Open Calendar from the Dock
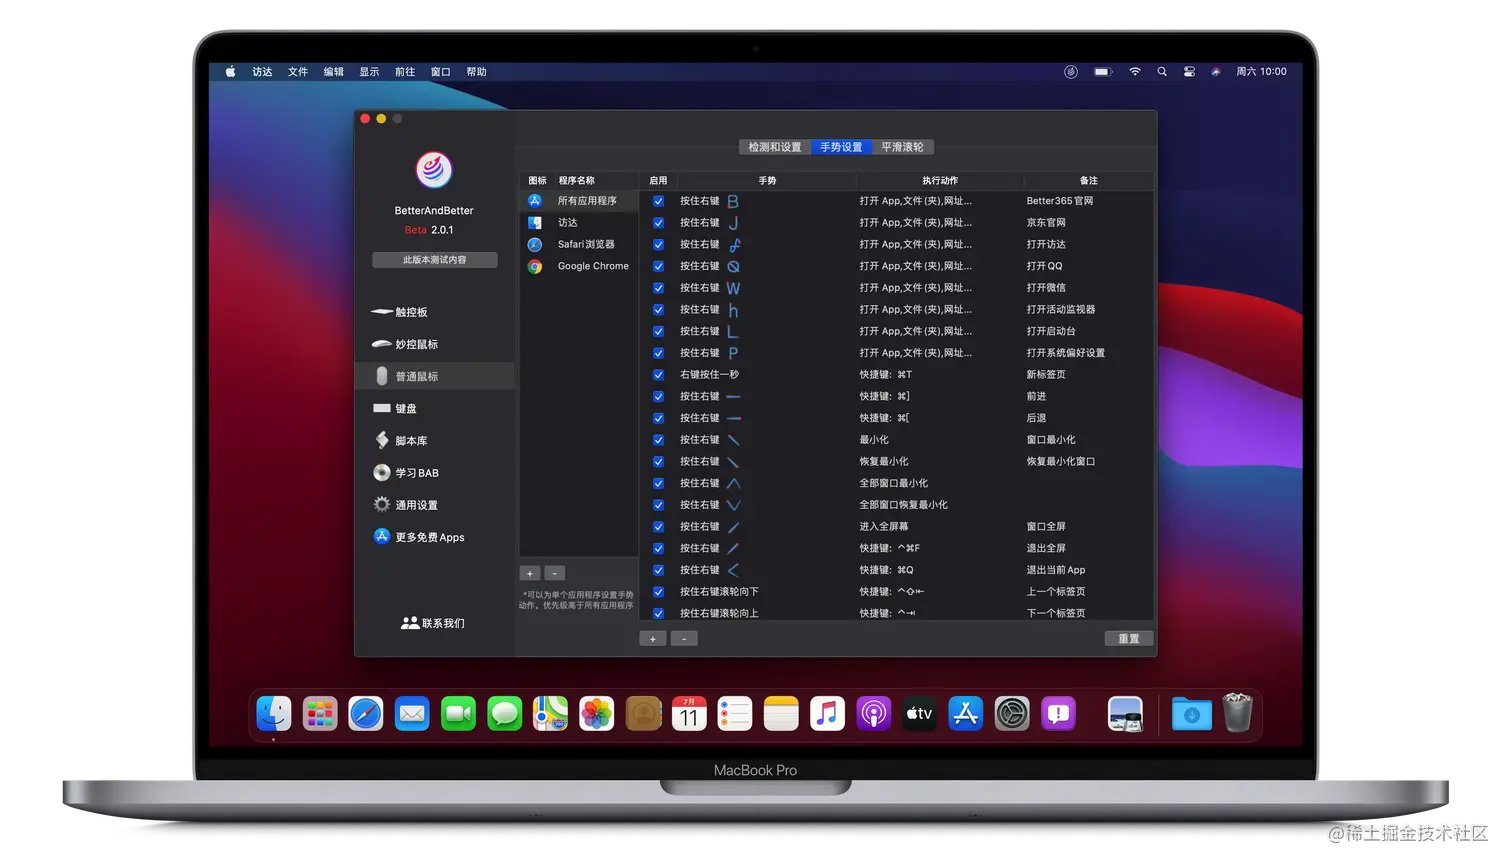Screen dimensions: 1512x867 [x=689, y=714]
